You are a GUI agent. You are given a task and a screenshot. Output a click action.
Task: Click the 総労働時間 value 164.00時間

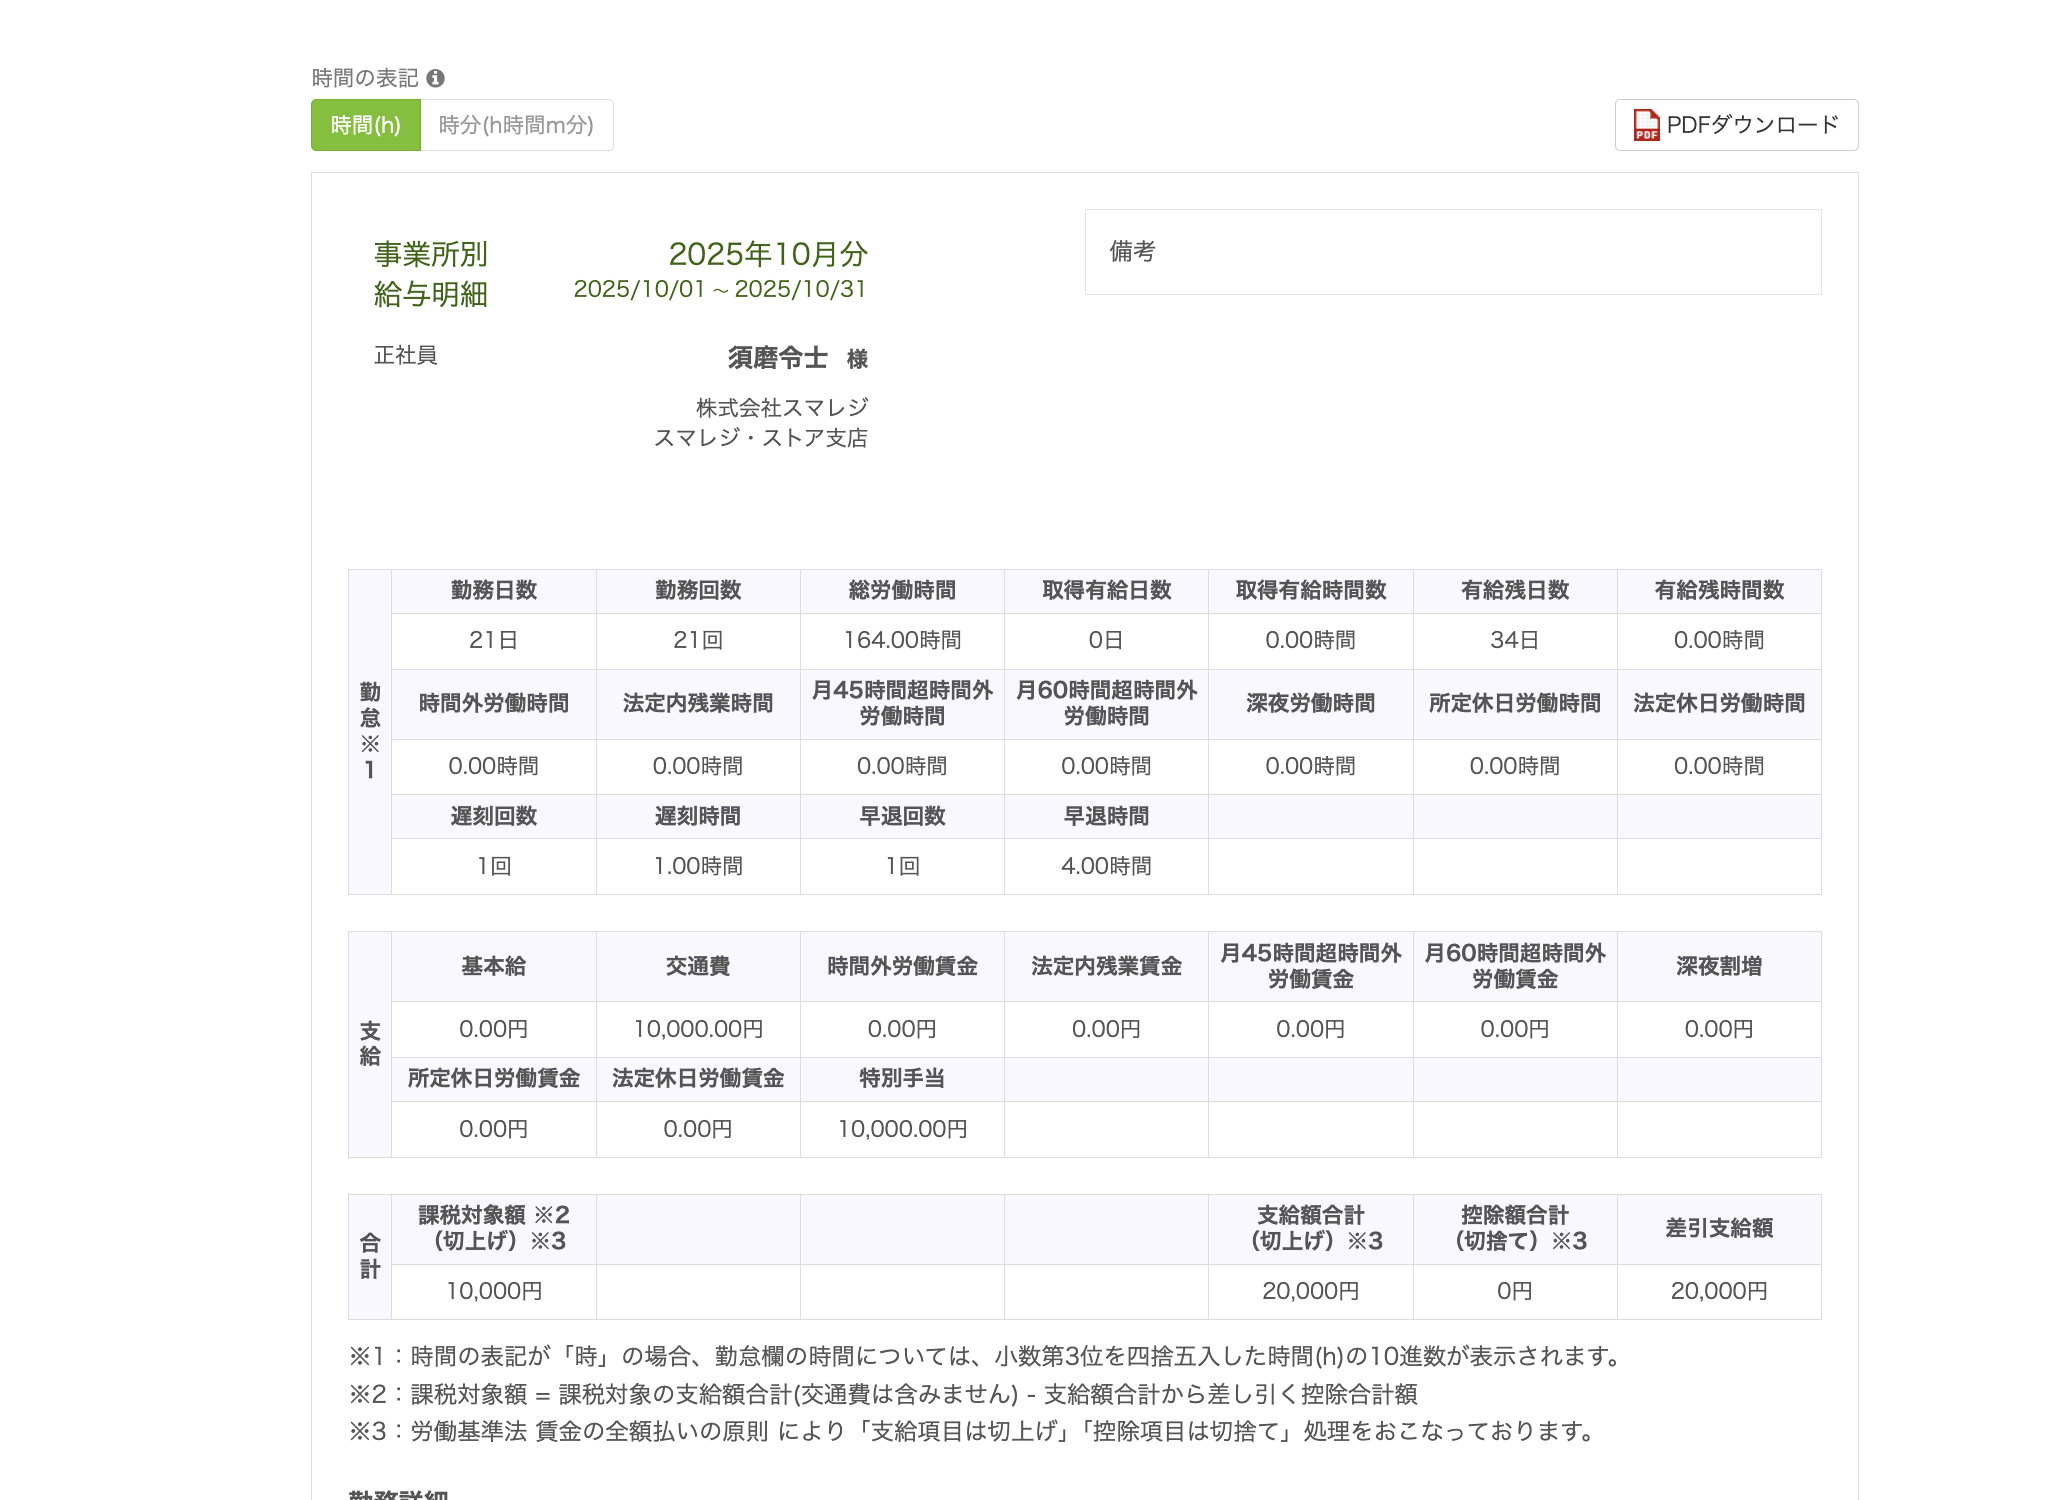click(x=902, y=640)
